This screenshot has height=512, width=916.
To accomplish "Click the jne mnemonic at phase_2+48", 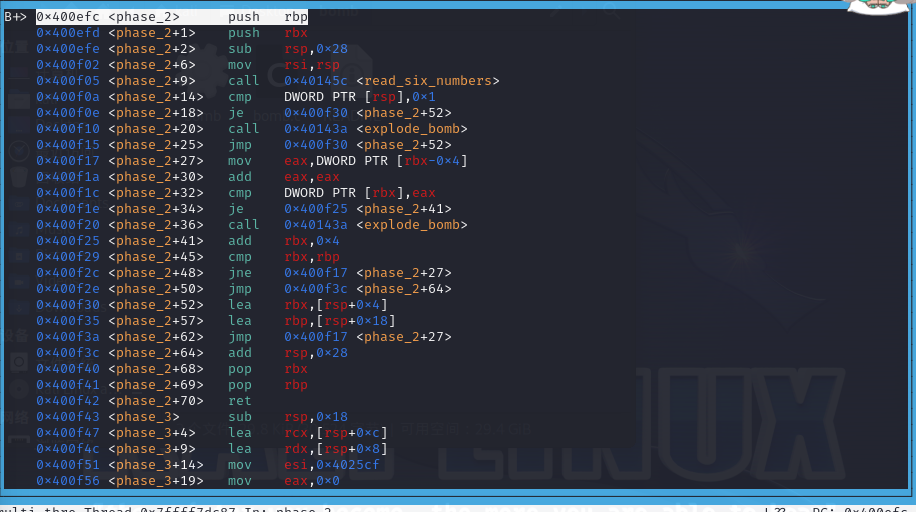I will [240, 273].
